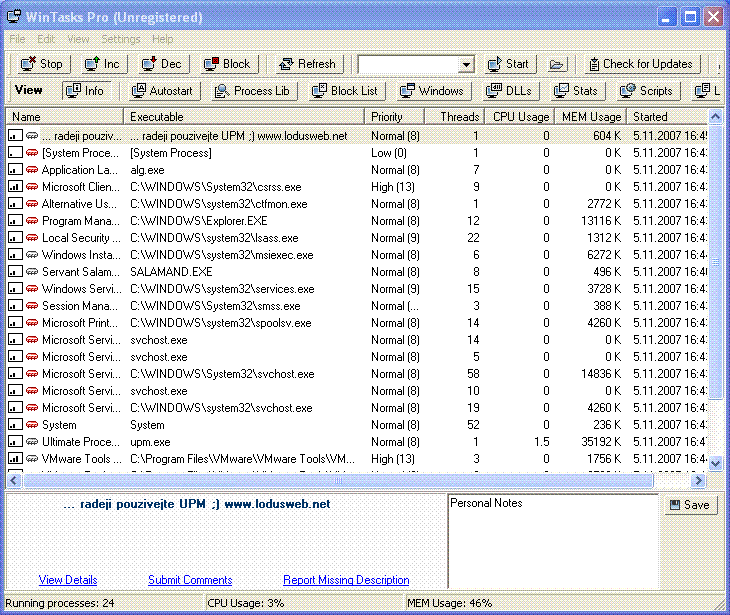Sort by the Started column header
Viewport: 730px width, 615px height.
668,116
